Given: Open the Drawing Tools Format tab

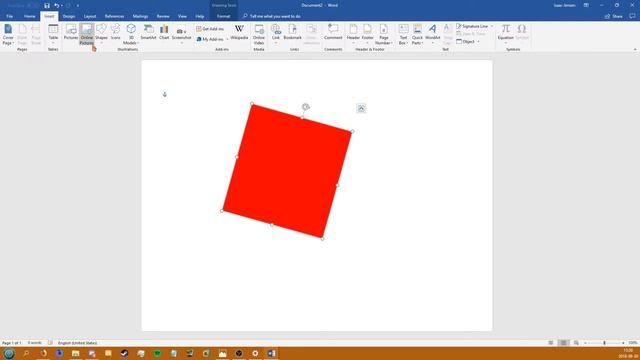Looking at the screenshot, I should point(223,16).
